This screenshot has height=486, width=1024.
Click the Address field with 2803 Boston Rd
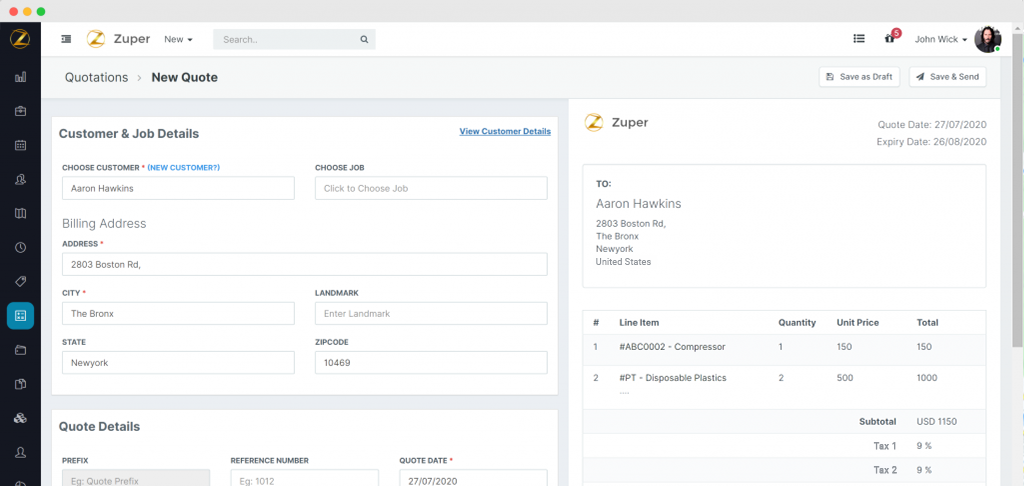point(305,265)
